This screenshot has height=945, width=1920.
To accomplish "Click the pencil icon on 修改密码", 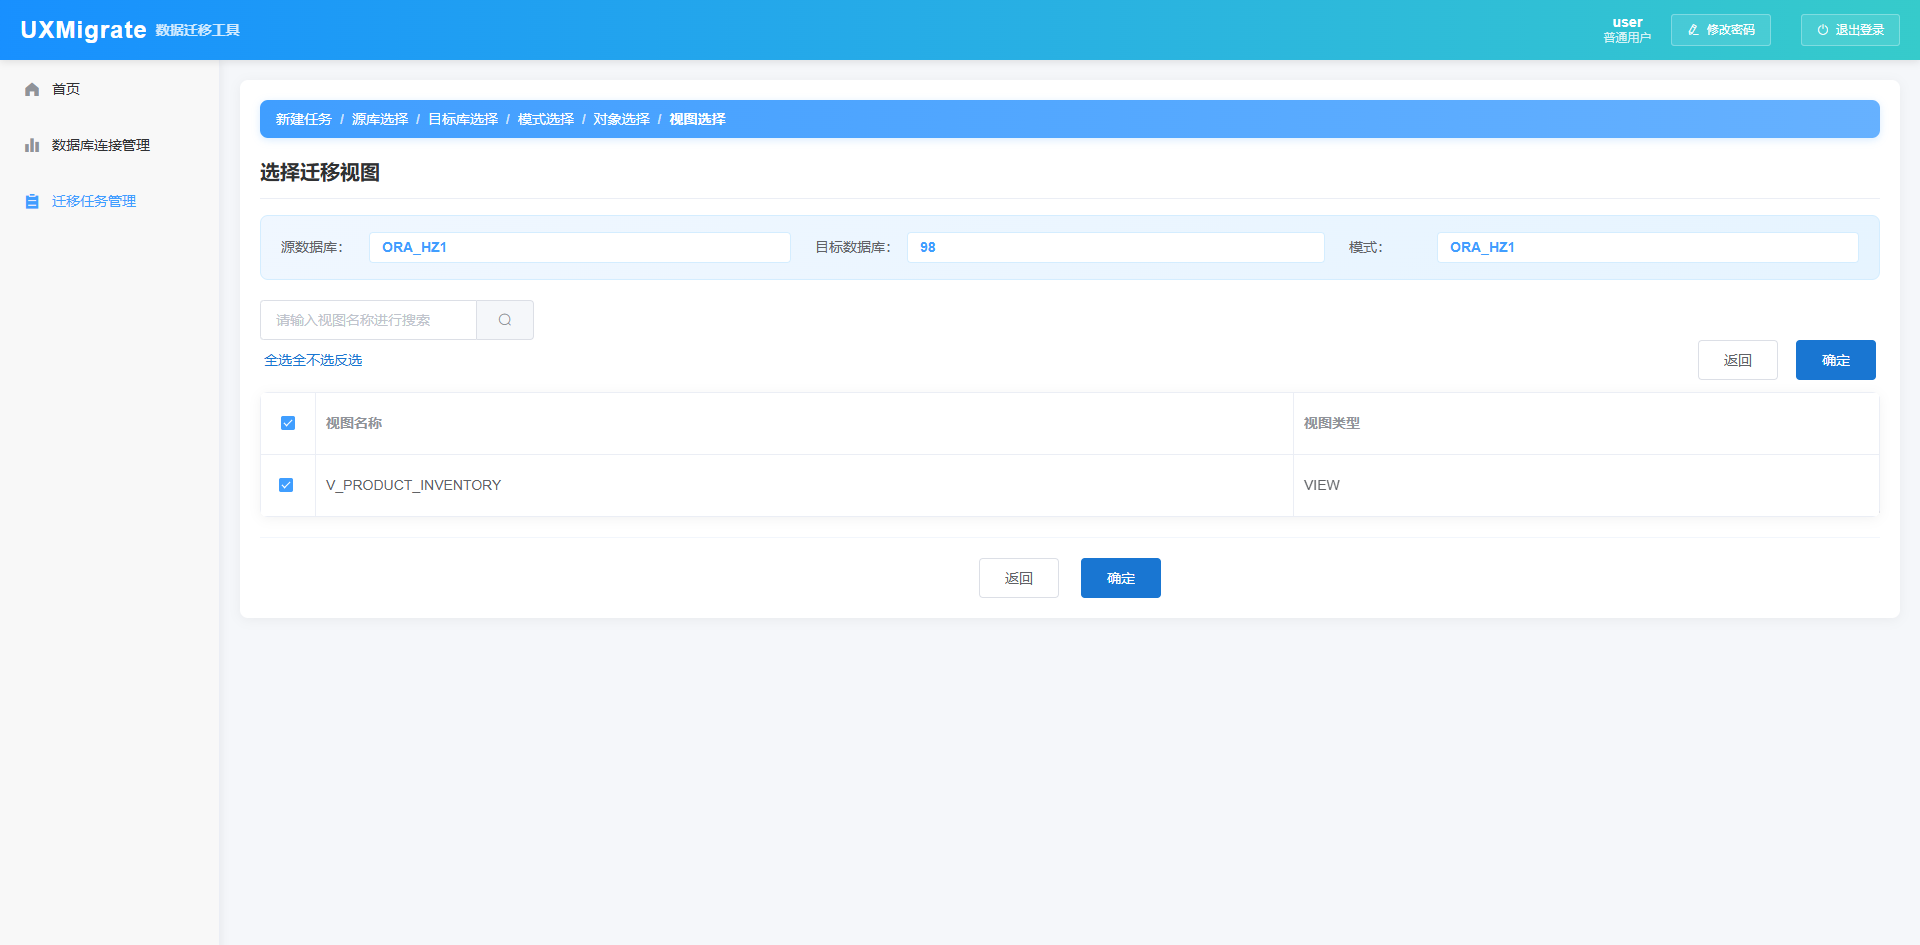I will tap(1693, 30).
